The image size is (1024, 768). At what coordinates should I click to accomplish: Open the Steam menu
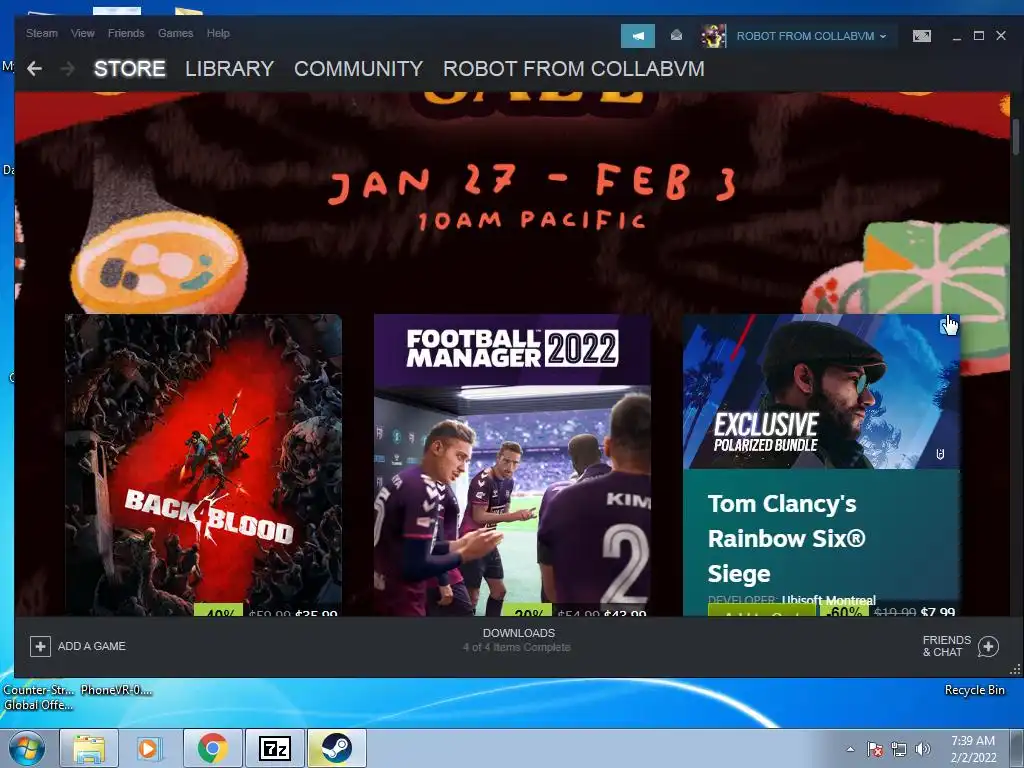click(x=42, y=33)
